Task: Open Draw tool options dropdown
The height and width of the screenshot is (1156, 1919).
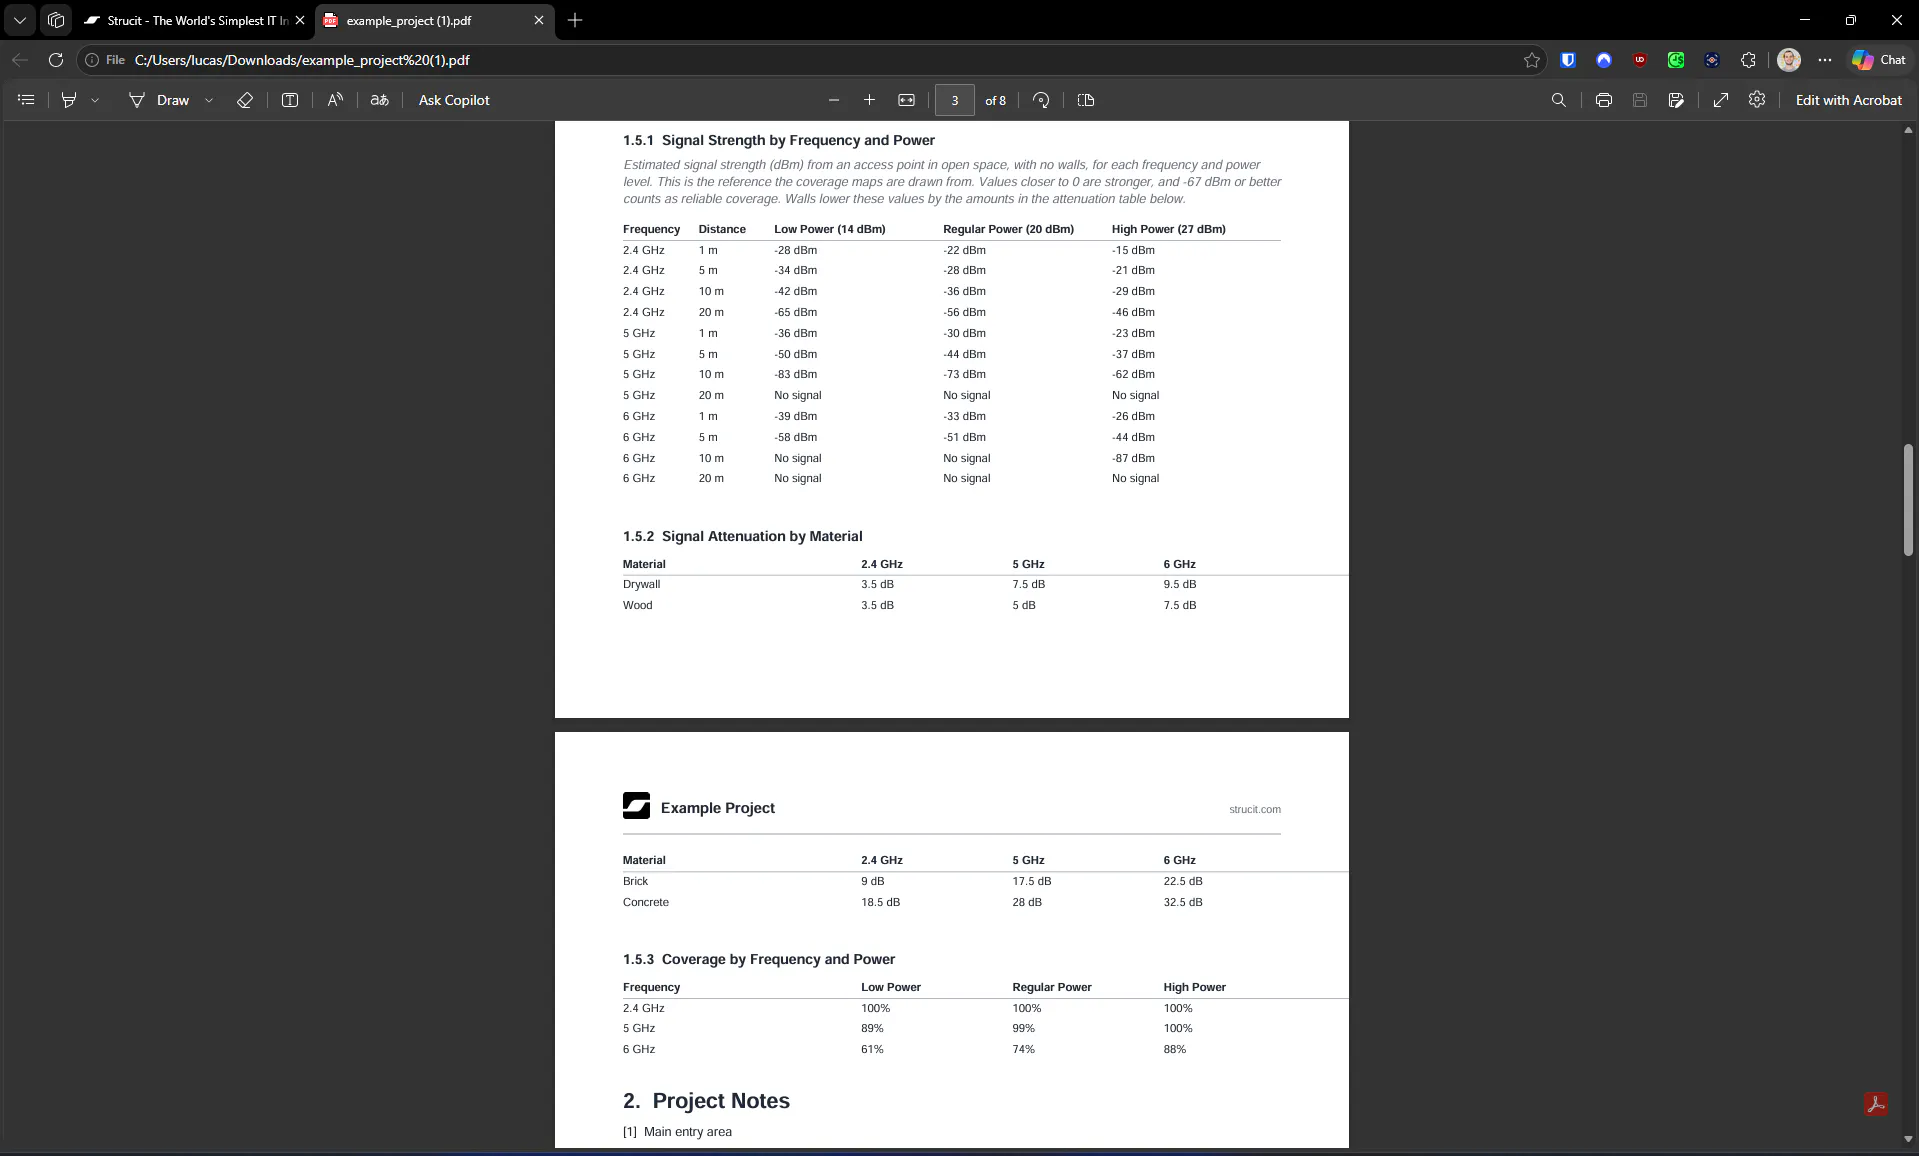Action: [x=209, y=100]
